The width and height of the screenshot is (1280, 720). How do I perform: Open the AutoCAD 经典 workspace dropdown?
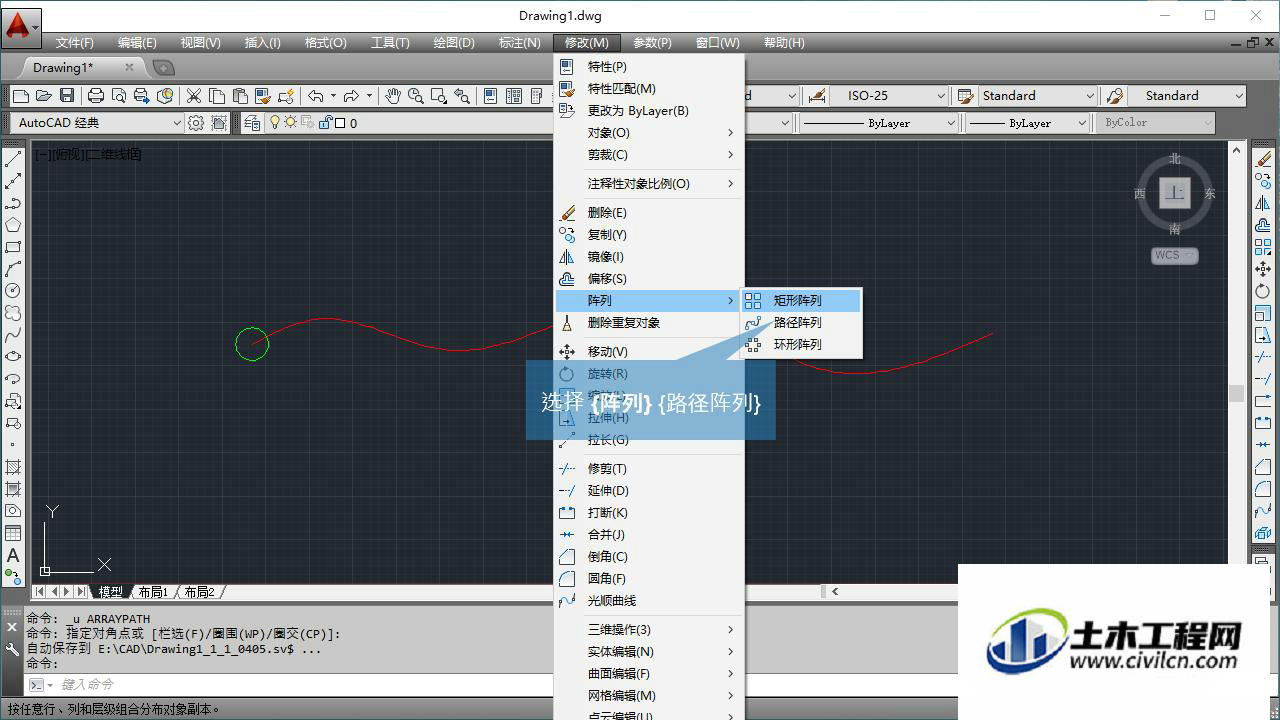(x=98, y=123)
